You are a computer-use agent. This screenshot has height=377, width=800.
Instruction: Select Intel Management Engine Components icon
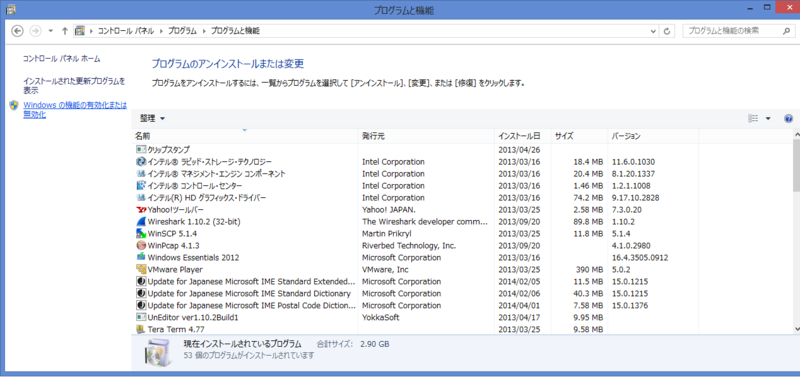pos(141,173)
